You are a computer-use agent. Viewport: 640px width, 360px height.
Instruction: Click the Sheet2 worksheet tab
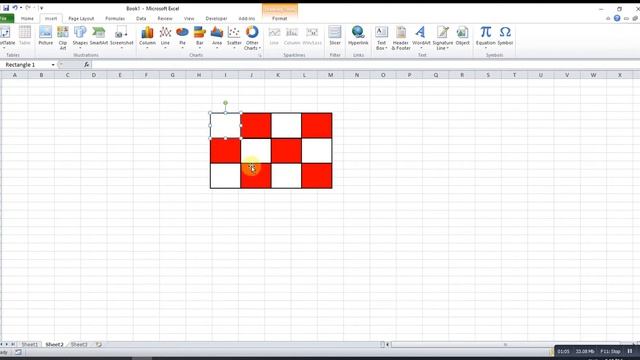(x=54, y=344)
